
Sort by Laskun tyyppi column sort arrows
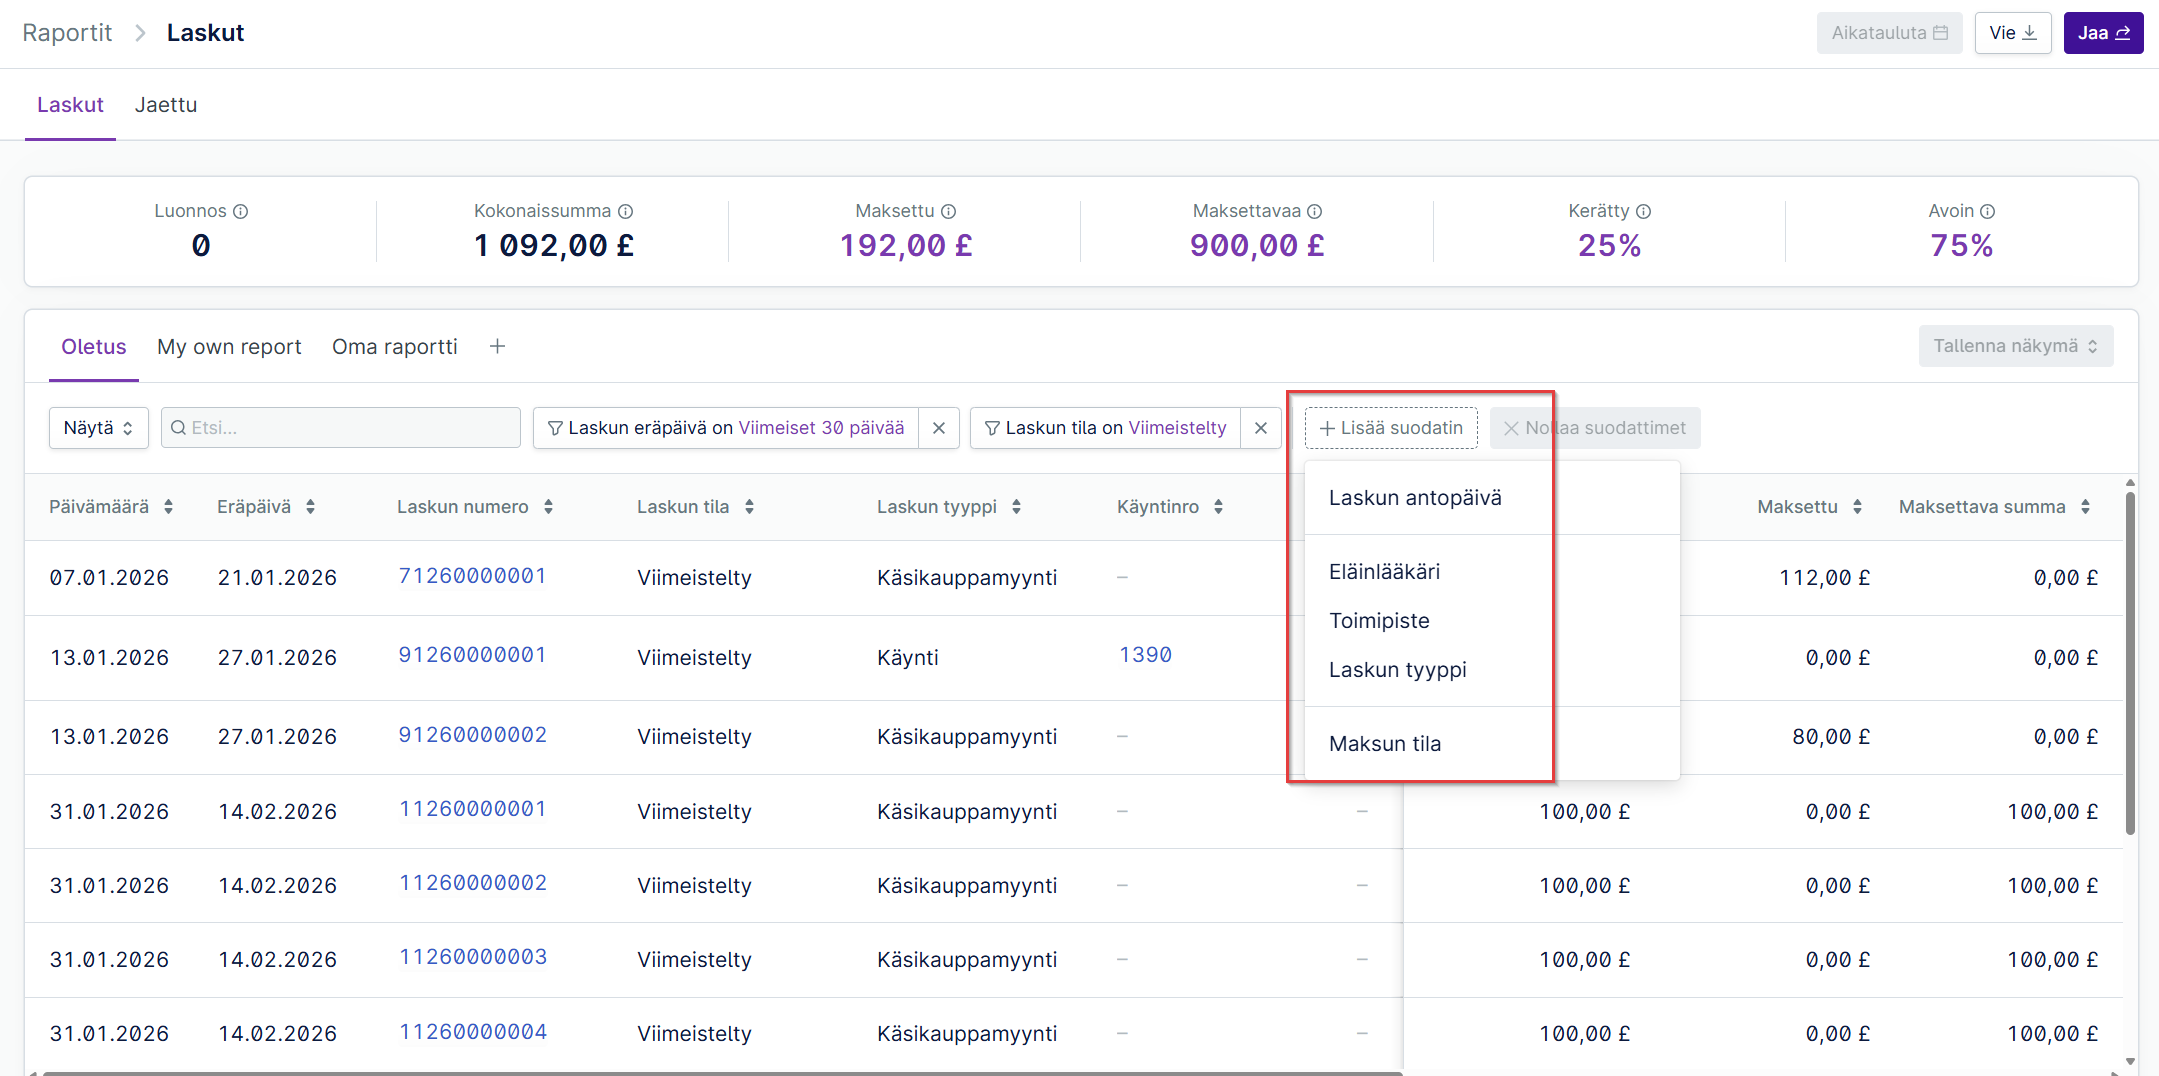(x=1017, y=507)
